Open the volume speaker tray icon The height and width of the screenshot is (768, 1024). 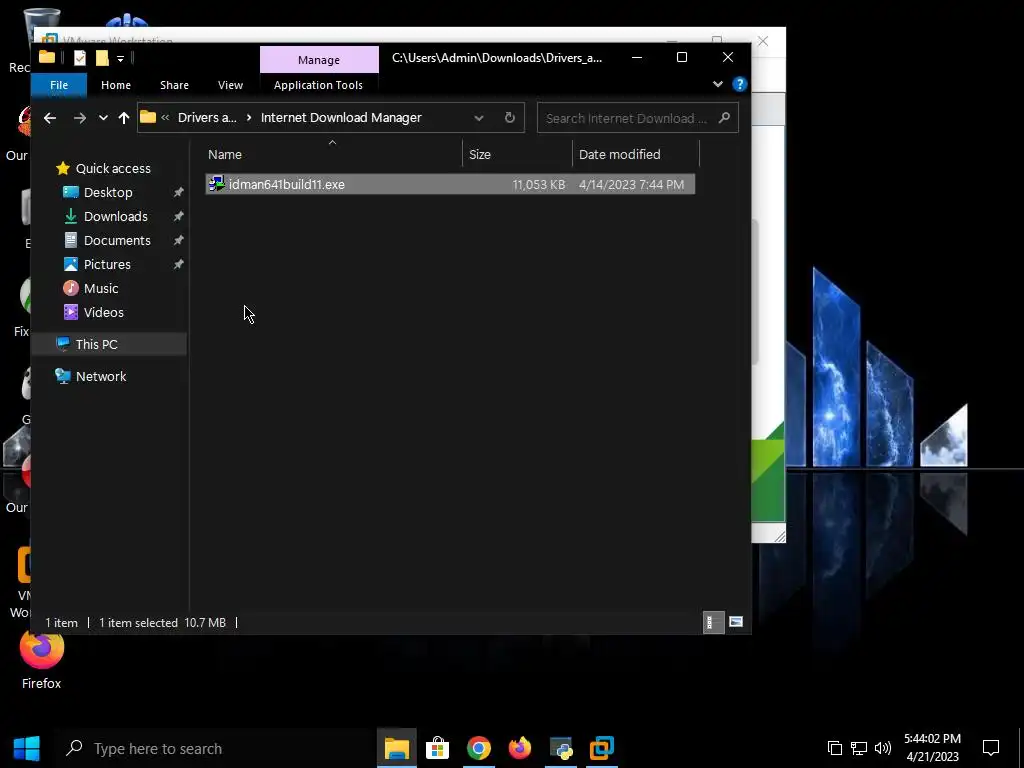(882, 748)
